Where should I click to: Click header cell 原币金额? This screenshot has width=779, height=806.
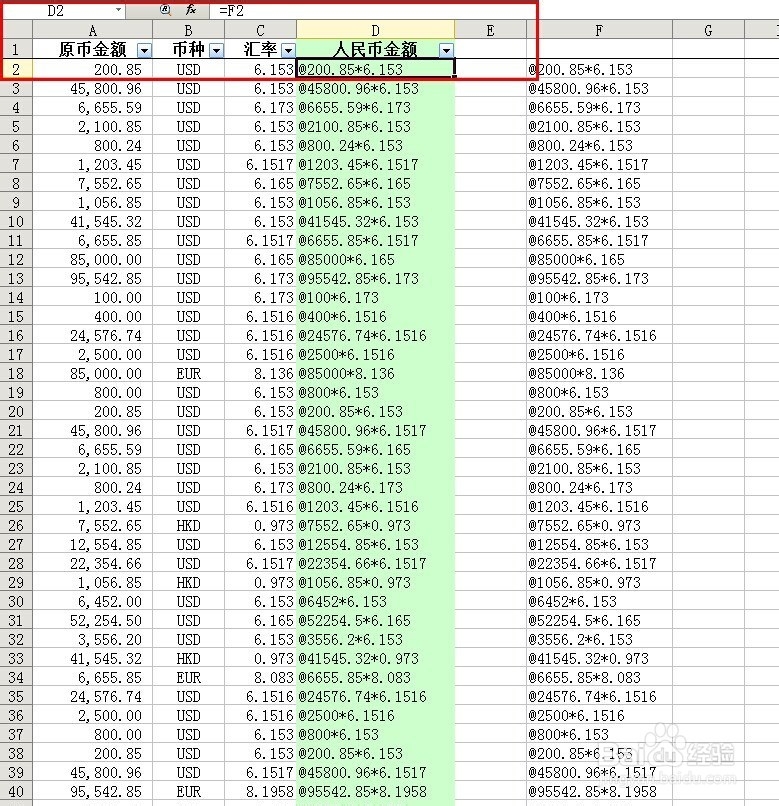[93, 49]
